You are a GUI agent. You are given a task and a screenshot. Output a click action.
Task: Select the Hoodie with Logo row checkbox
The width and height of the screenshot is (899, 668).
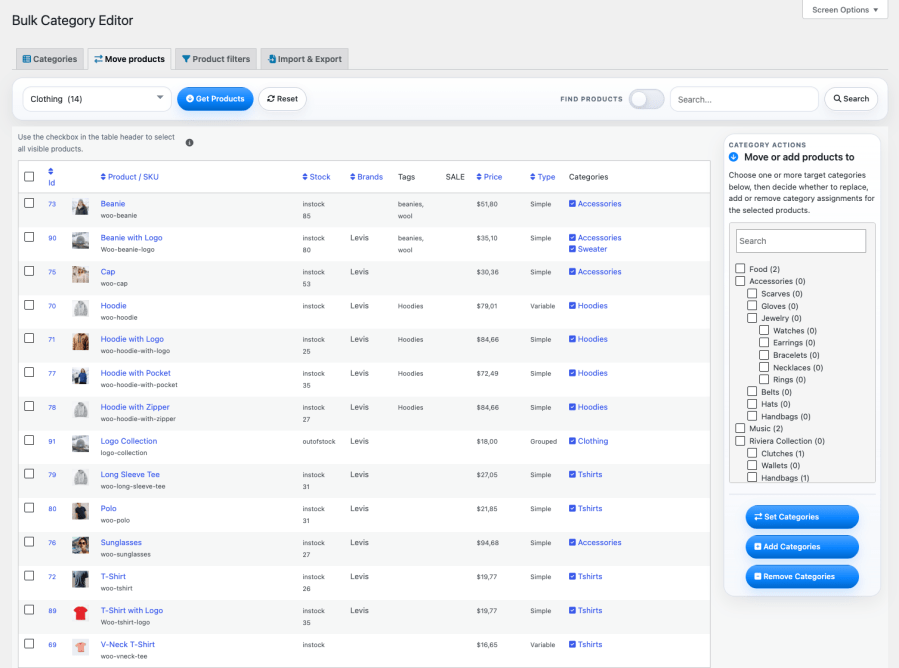coord(29,338)
